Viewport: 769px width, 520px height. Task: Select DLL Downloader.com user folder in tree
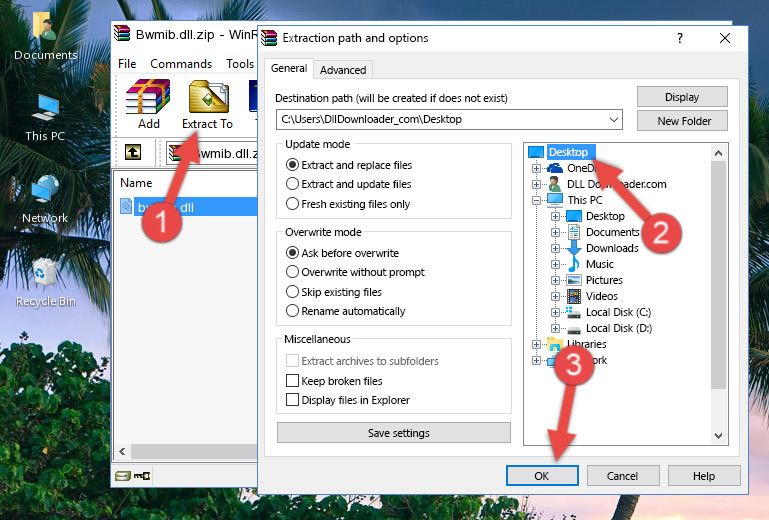coord(616,184)
